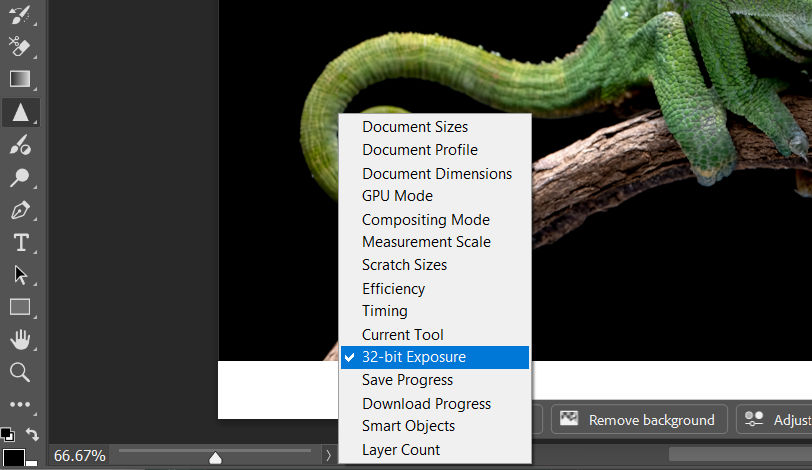This screenshot has width=812, height=470.
Task: Choose Download Progress in the menu
Action: [435, 404]
